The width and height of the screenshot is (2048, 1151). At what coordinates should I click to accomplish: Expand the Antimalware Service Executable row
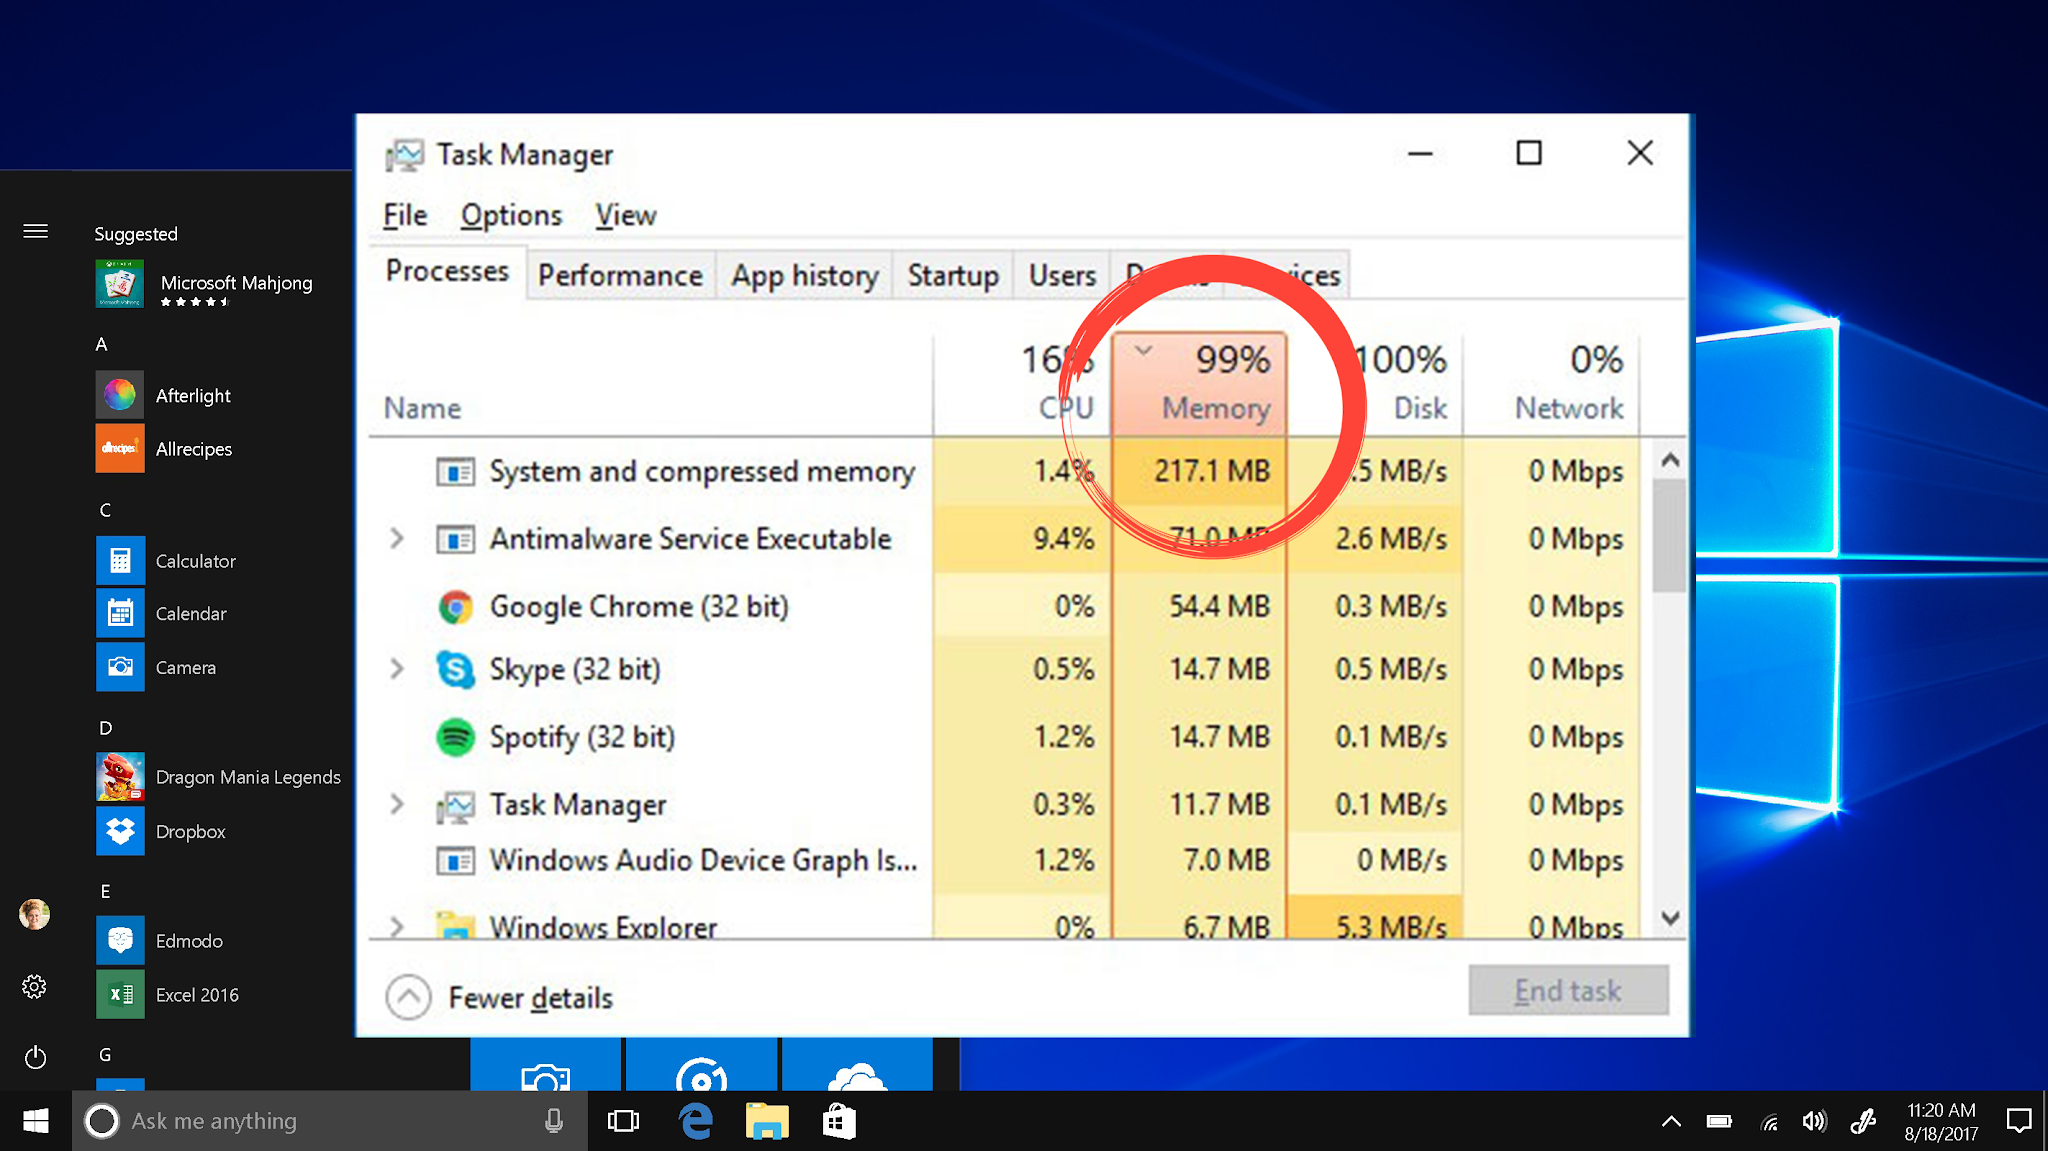coord(397,539)
